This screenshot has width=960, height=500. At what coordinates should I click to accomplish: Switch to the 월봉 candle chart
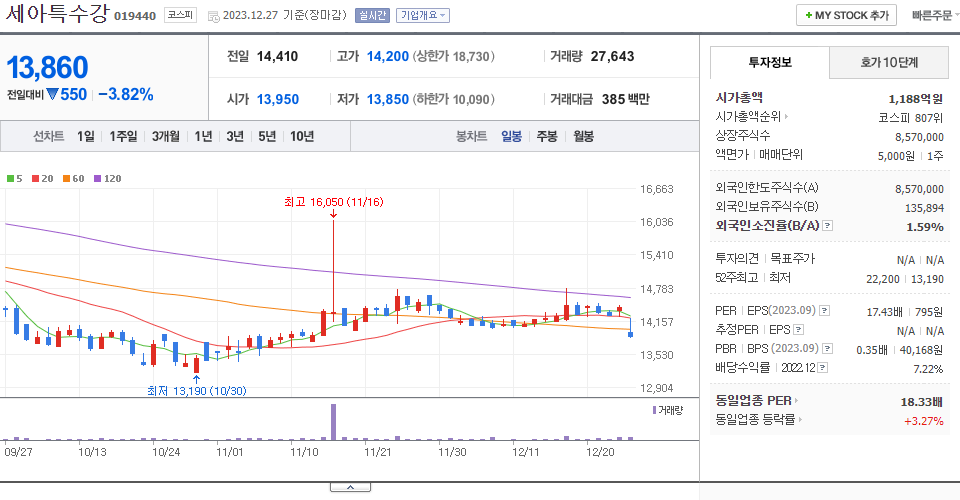coord(583,136)
